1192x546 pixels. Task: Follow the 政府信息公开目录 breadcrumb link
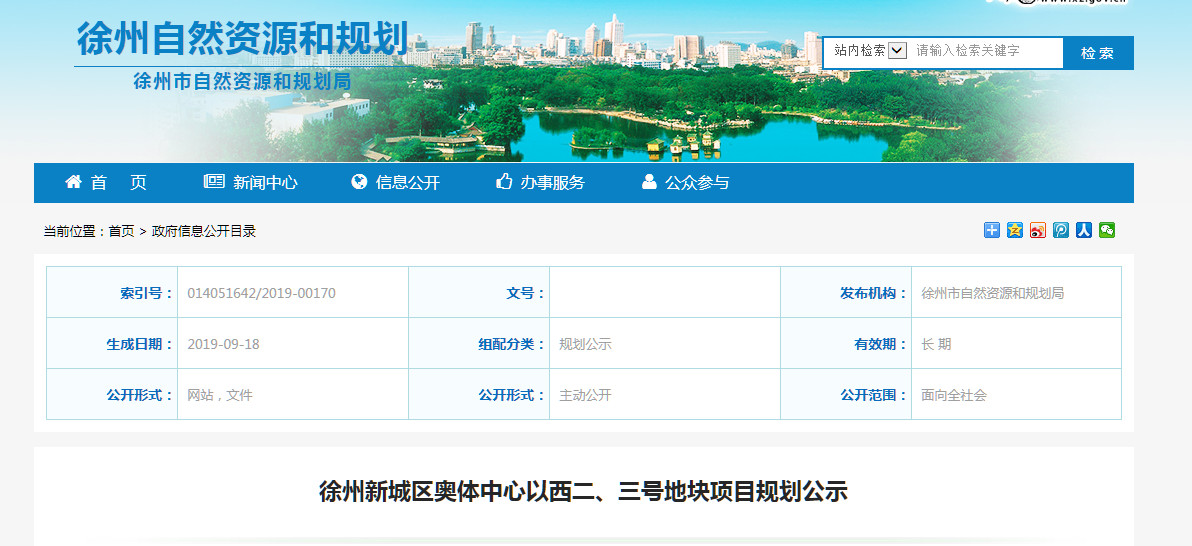pos(204,231)
